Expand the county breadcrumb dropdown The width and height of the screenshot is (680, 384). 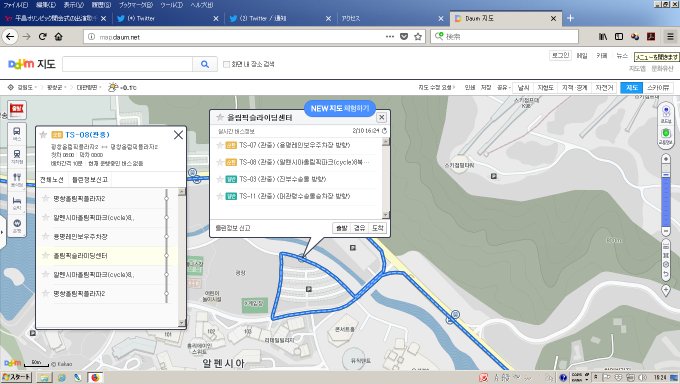point(65,88)
